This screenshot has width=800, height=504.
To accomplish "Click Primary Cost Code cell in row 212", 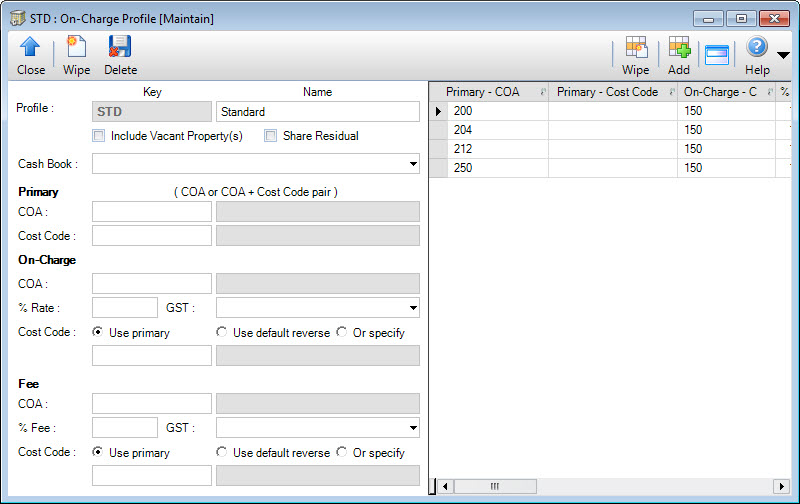I will (x=613, y=149).
